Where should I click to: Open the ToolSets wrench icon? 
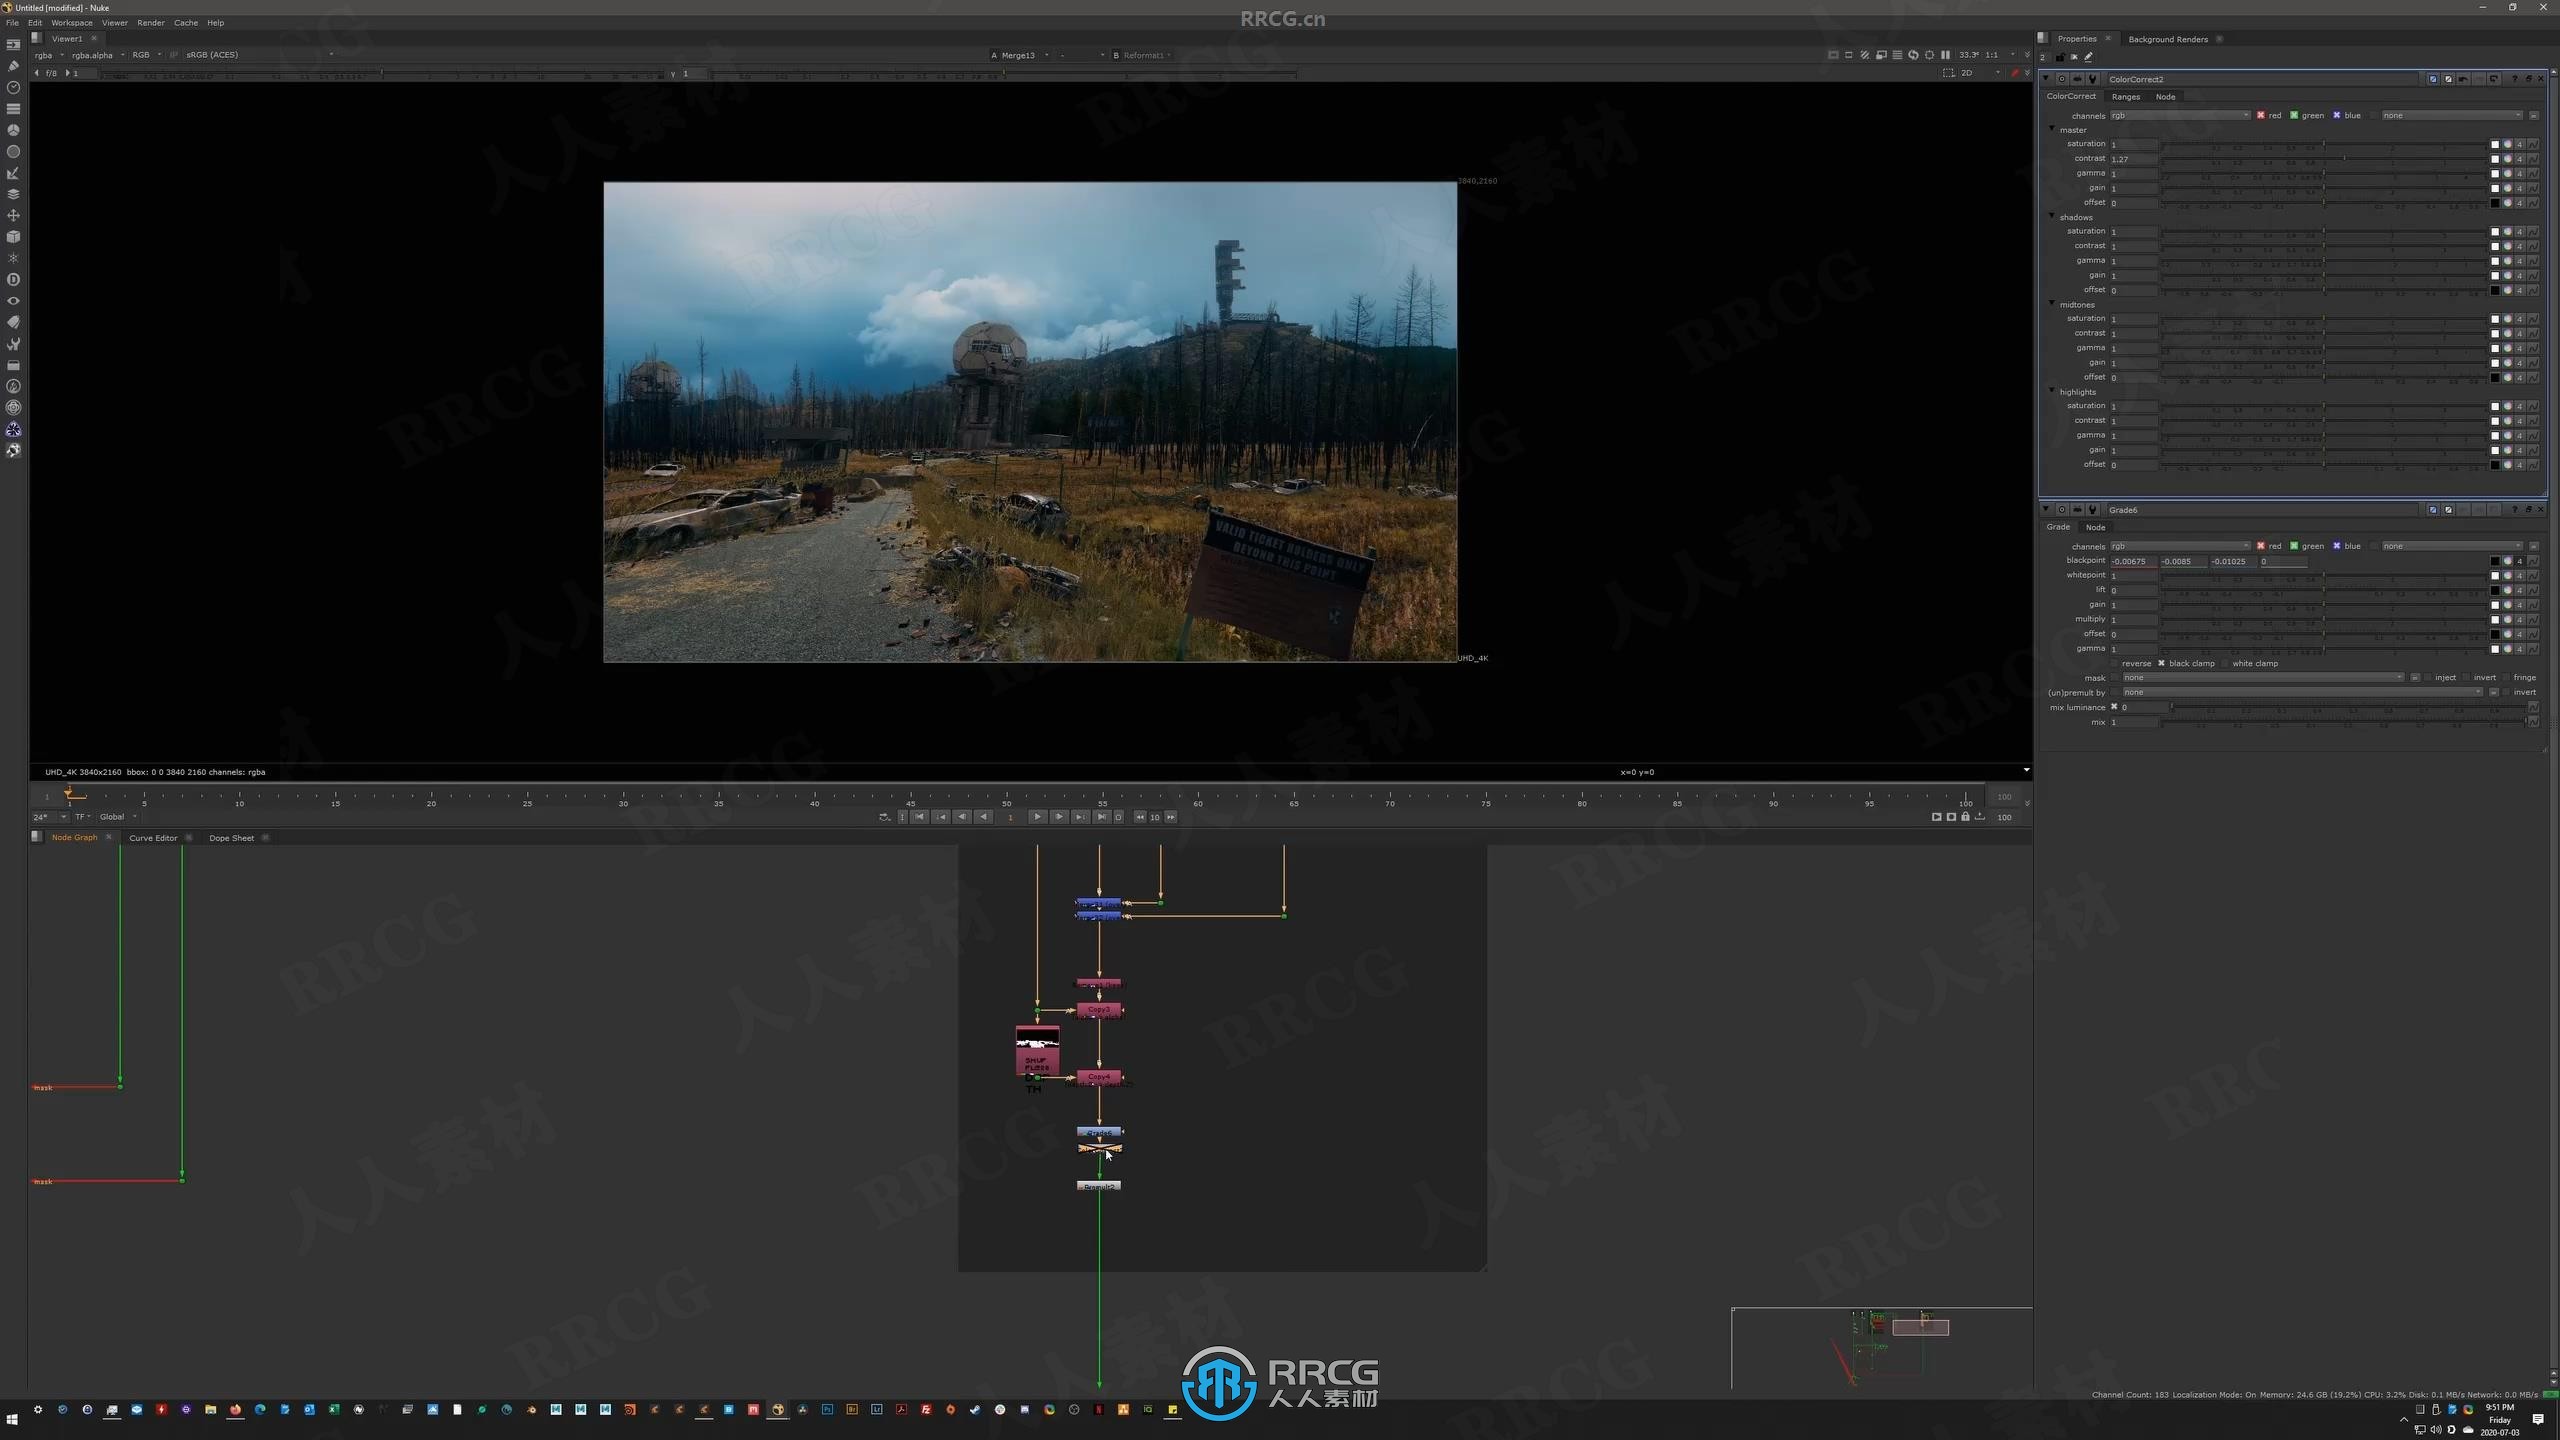coord(13,344)
